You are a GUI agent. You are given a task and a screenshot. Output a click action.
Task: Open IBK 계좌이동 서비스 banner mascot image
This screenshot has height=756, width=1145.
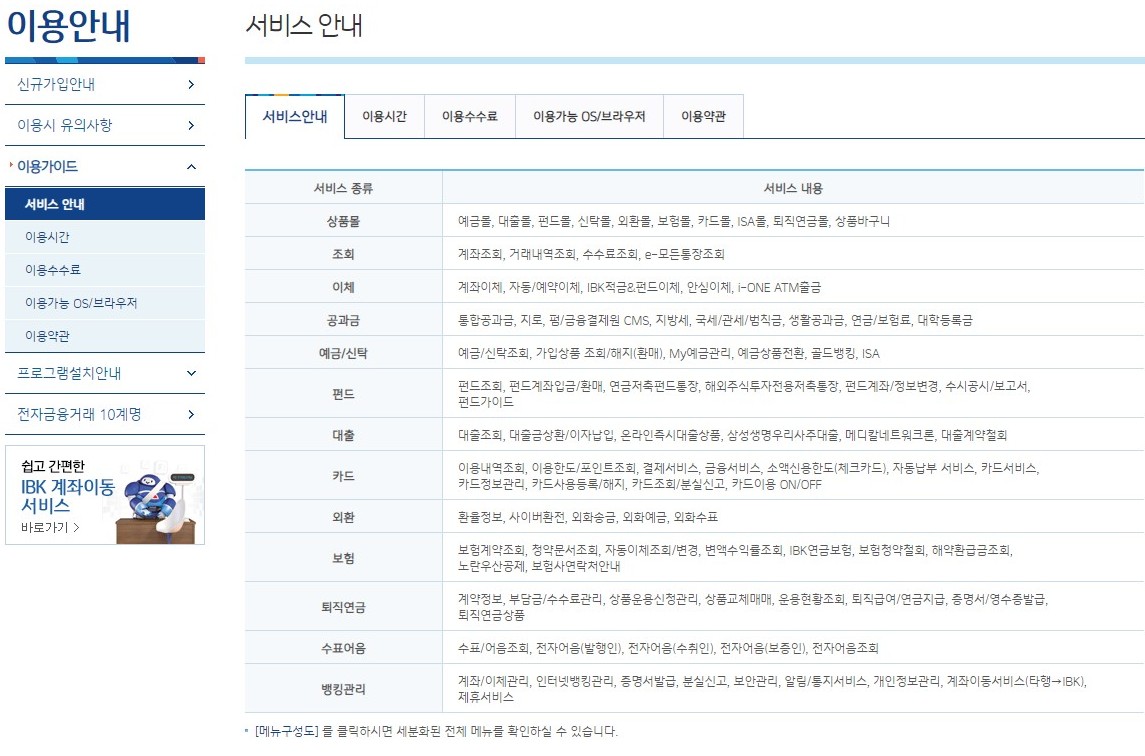pos(157,506)
